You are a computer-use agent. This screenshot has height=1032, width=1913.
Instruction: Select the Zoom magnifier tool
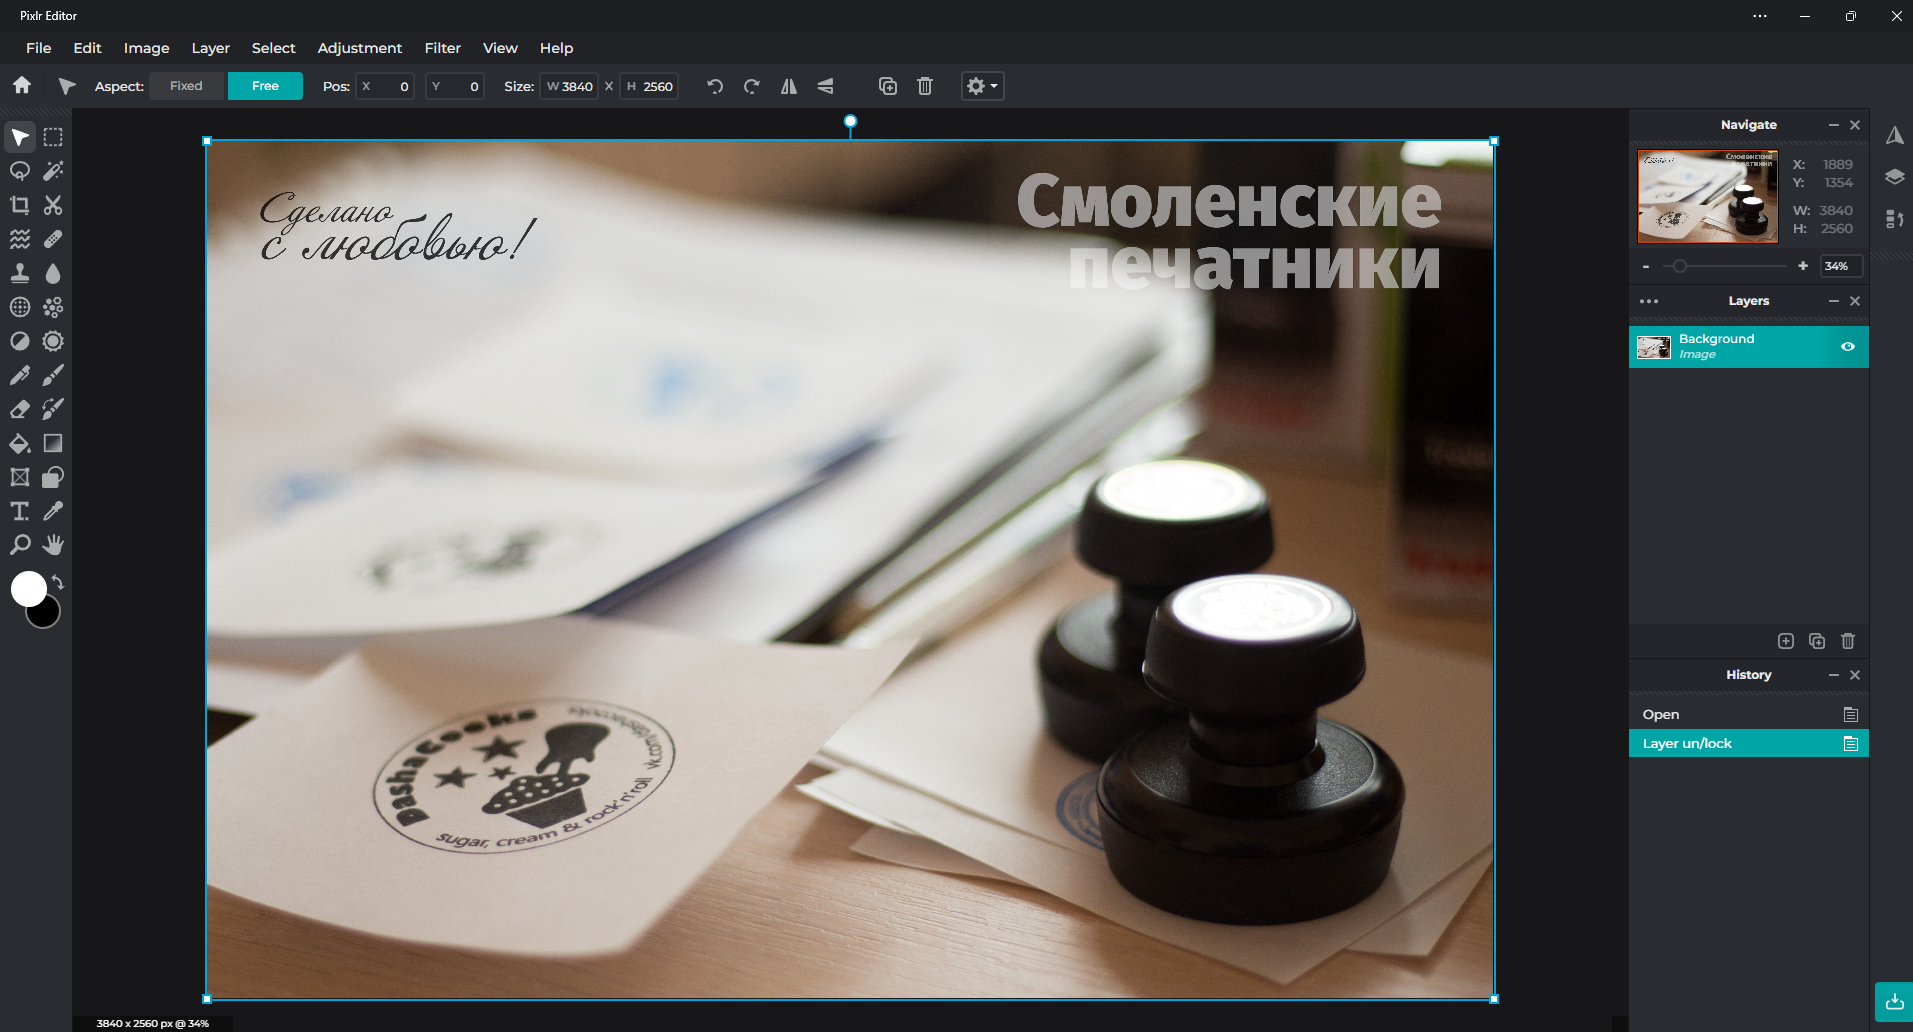click(20, 545)
